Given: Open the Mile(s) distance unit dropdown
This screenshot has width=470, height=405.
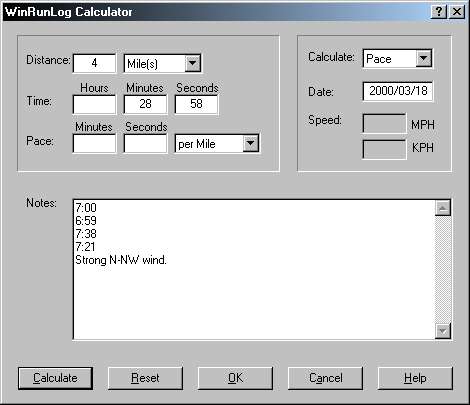Looking at the screenshot, I should 193,63.
